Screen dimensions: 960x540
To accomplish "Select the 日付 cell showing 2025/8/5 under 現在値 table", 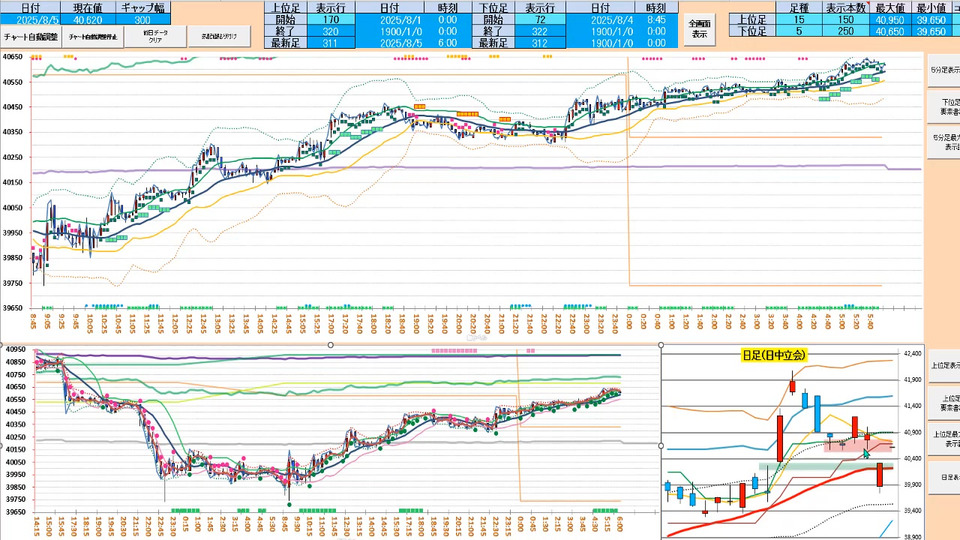I will (31, 20).
